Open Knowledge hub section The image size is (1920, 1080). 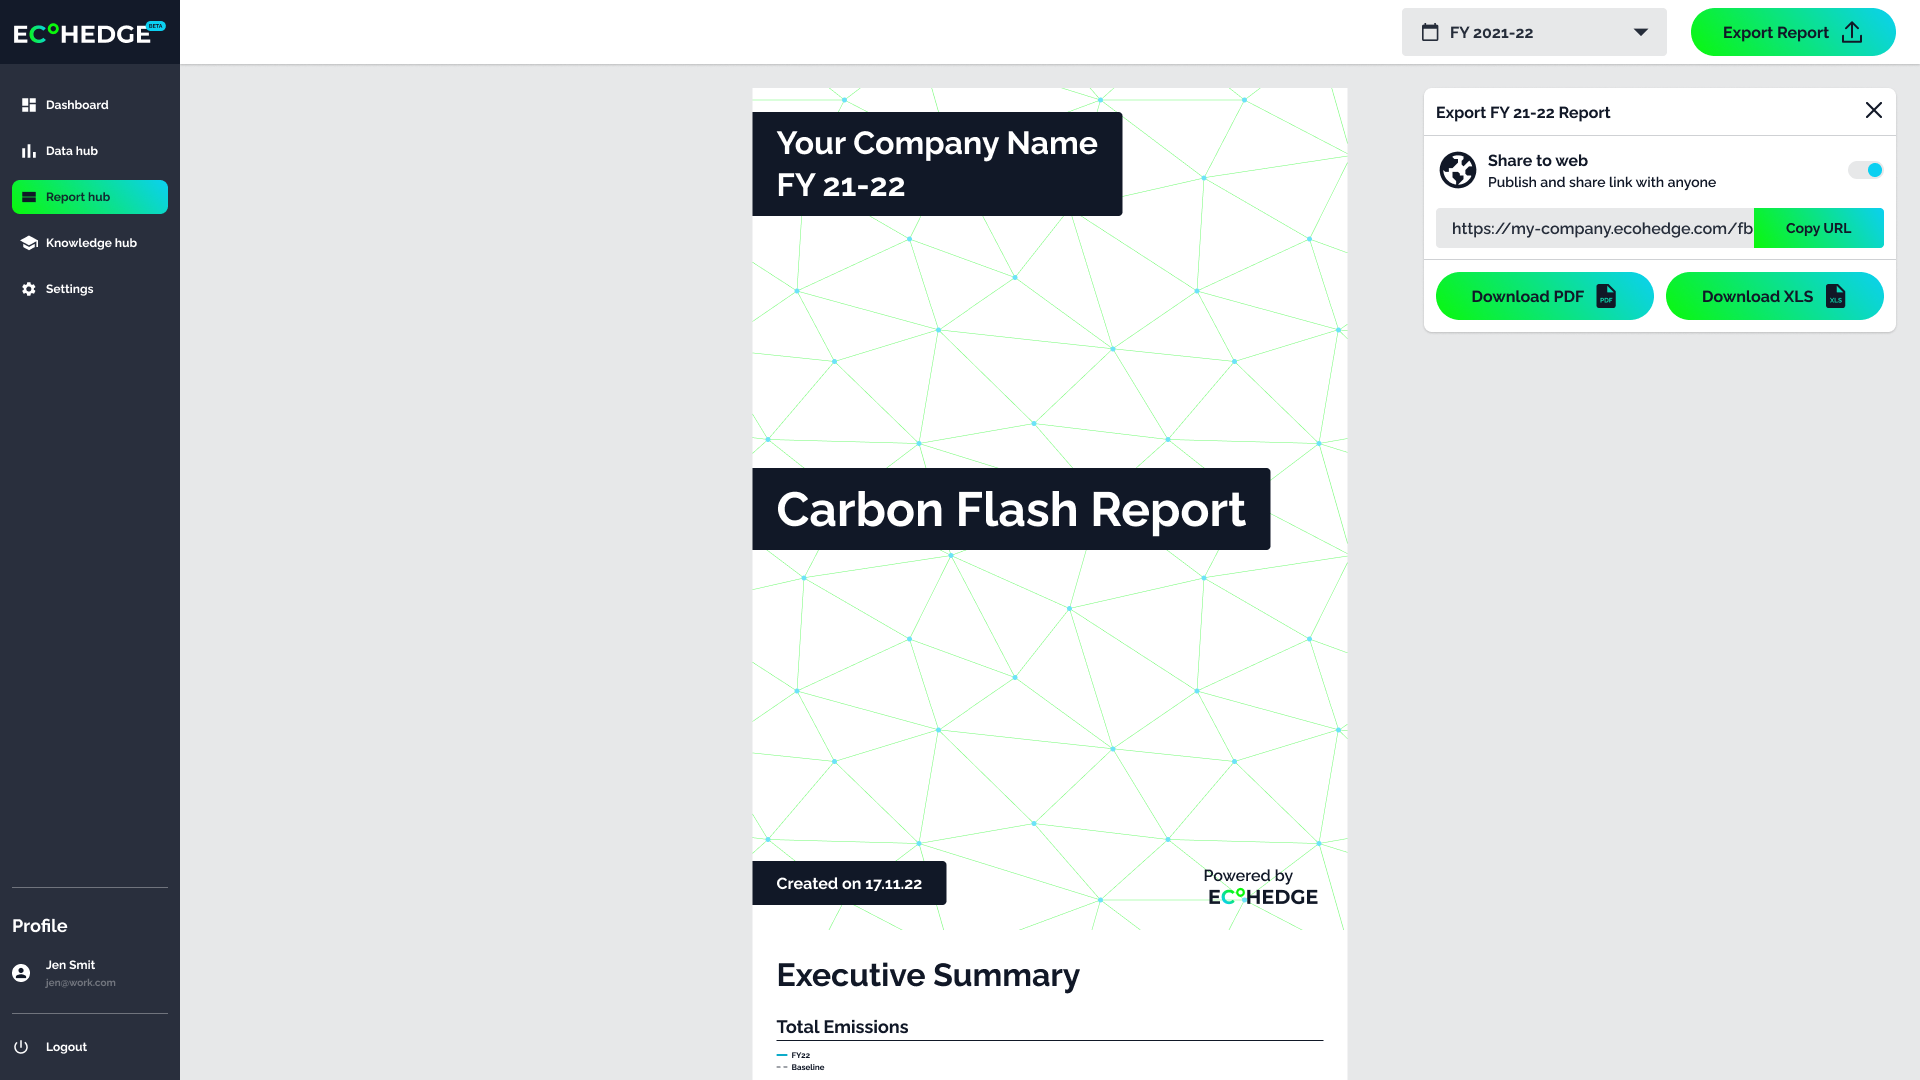[90, 243]
